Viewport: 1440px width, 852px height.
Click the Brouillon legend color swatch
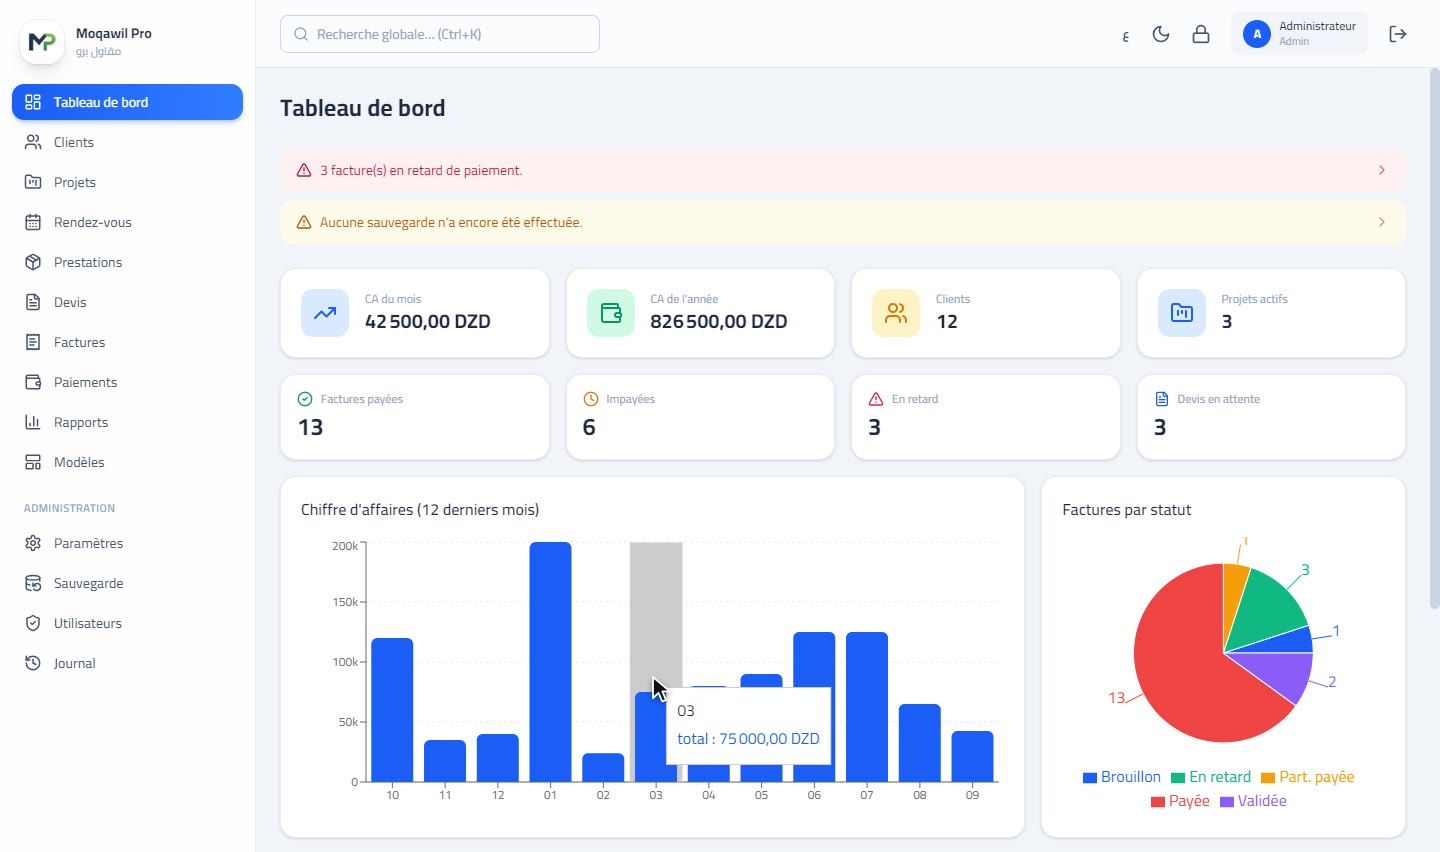click(1090, 778)
